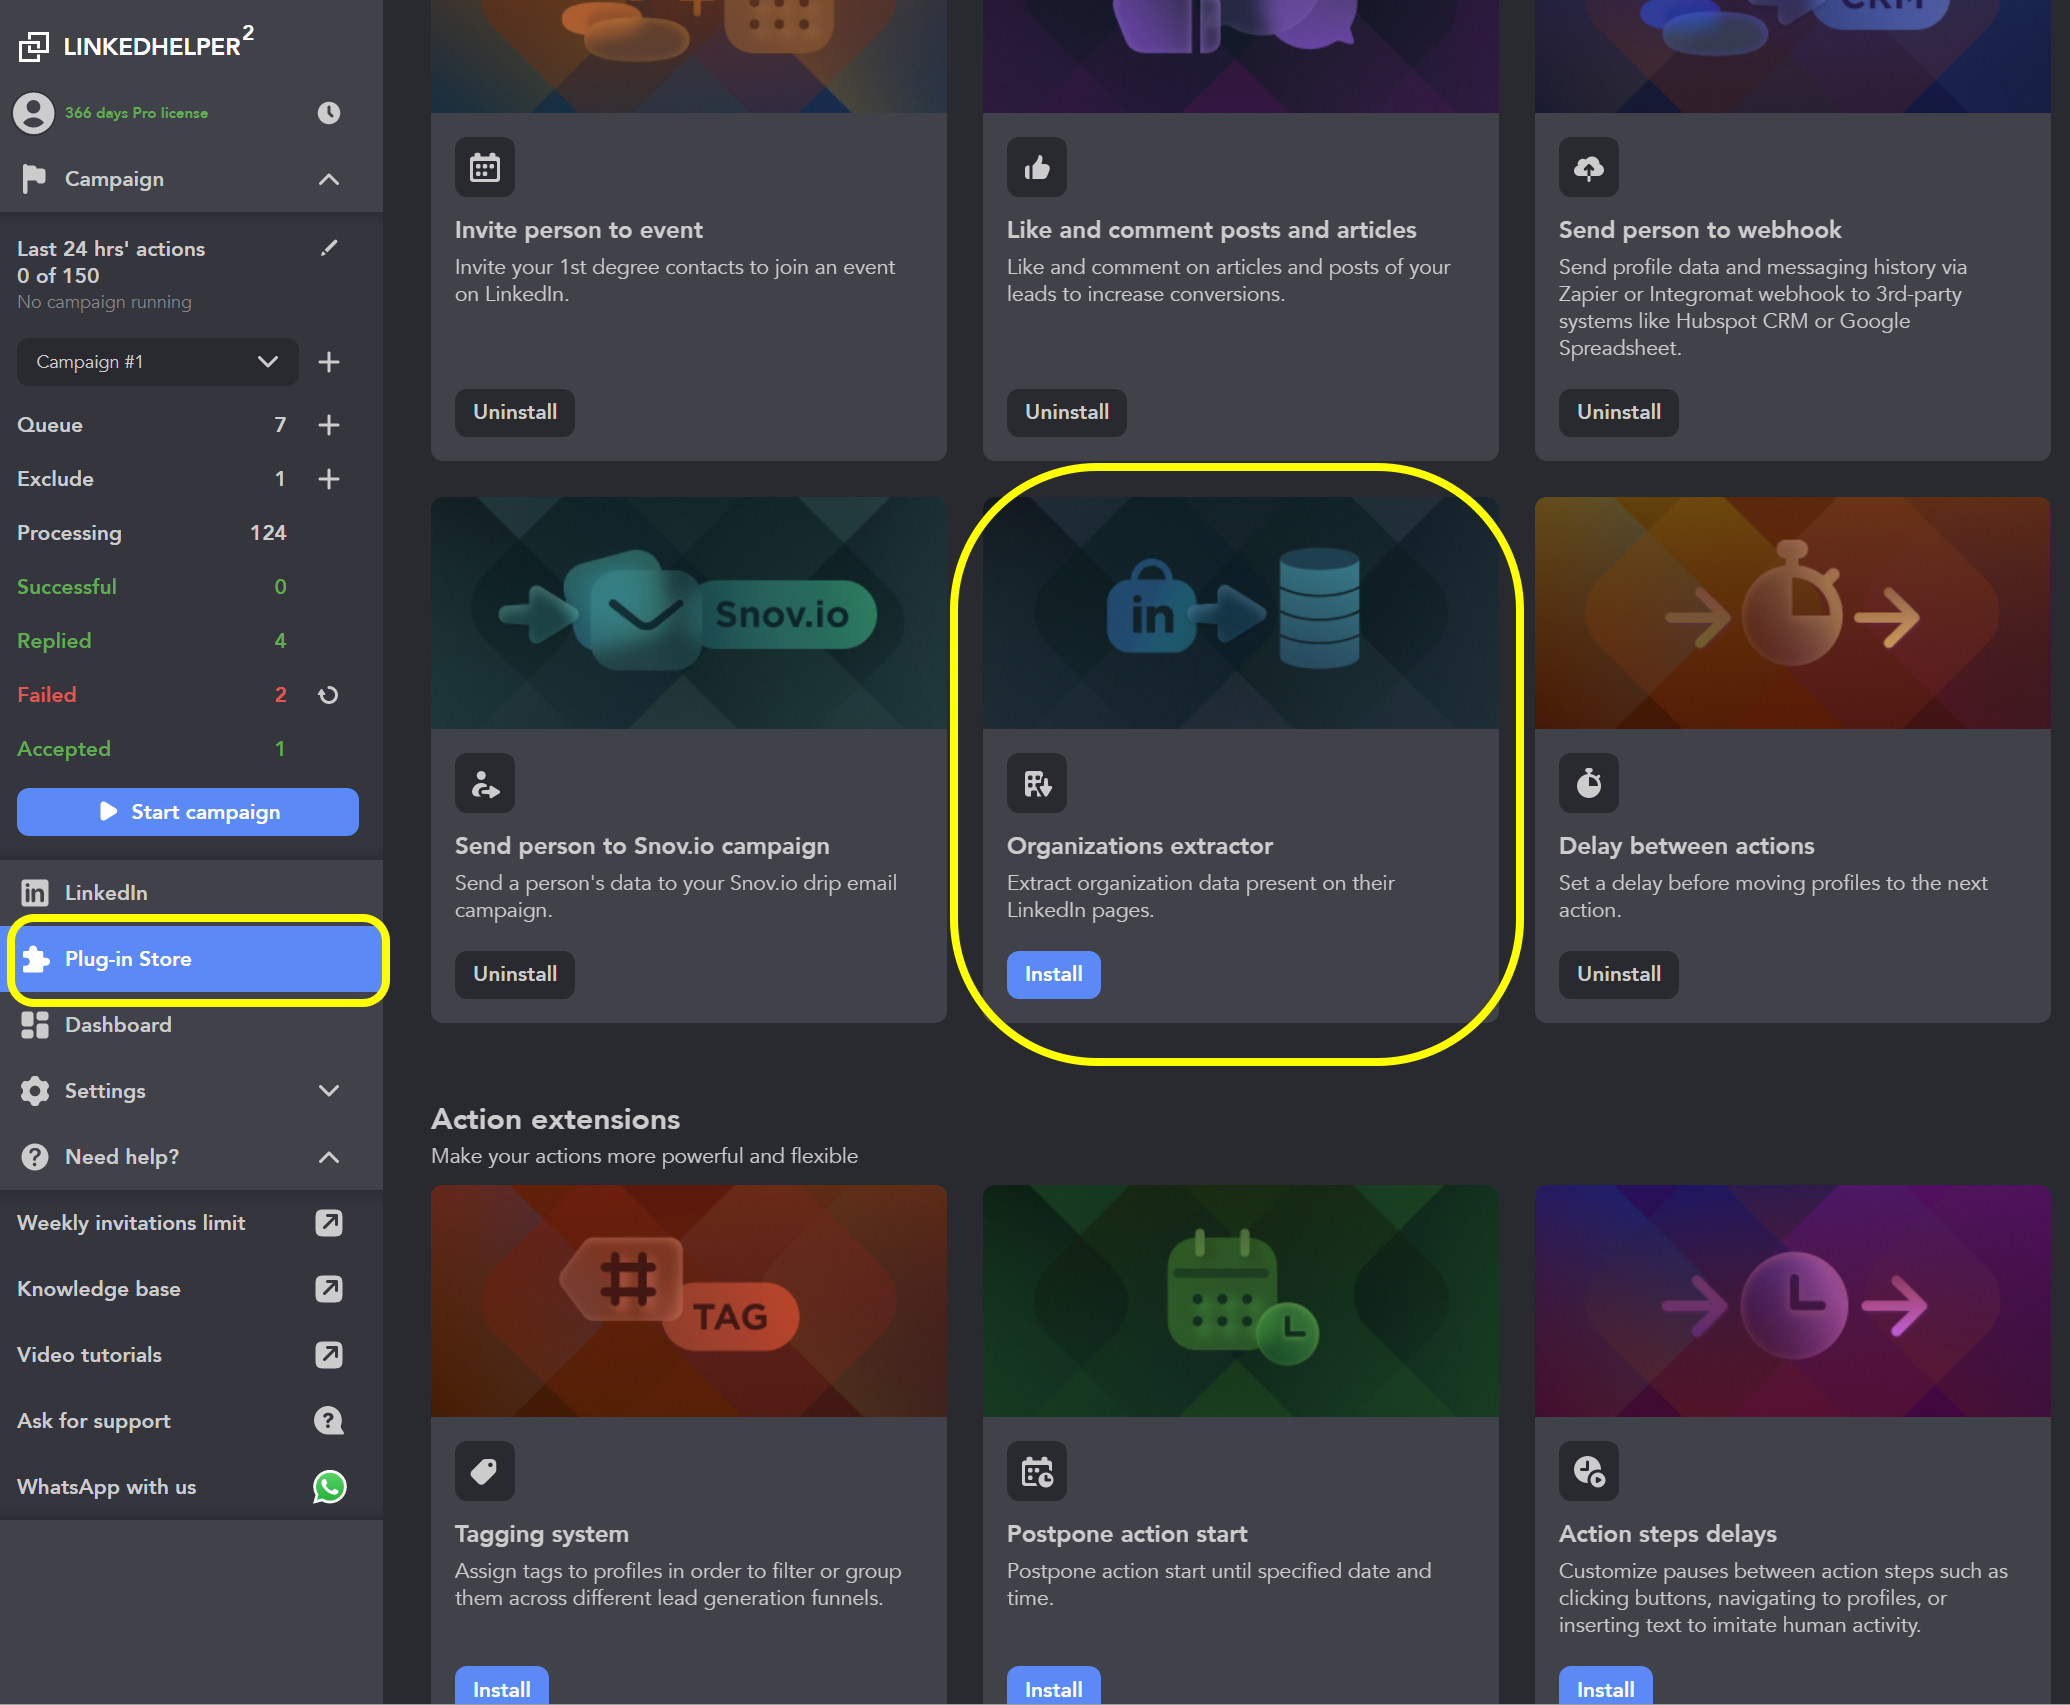
Task: Open the Tagging system TAG banner
Action: (x=689, y=1301)
